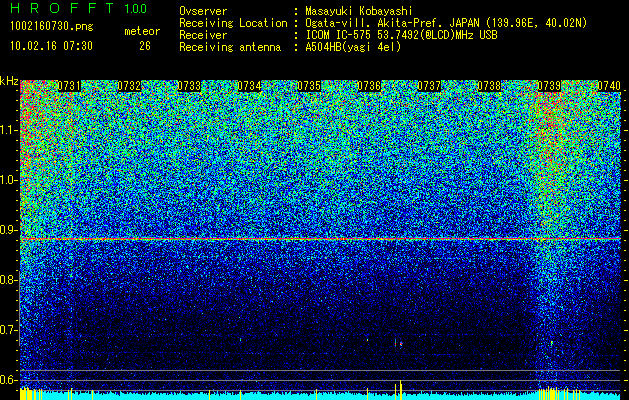Click the 0735 time marker

[x=309, y=86]
